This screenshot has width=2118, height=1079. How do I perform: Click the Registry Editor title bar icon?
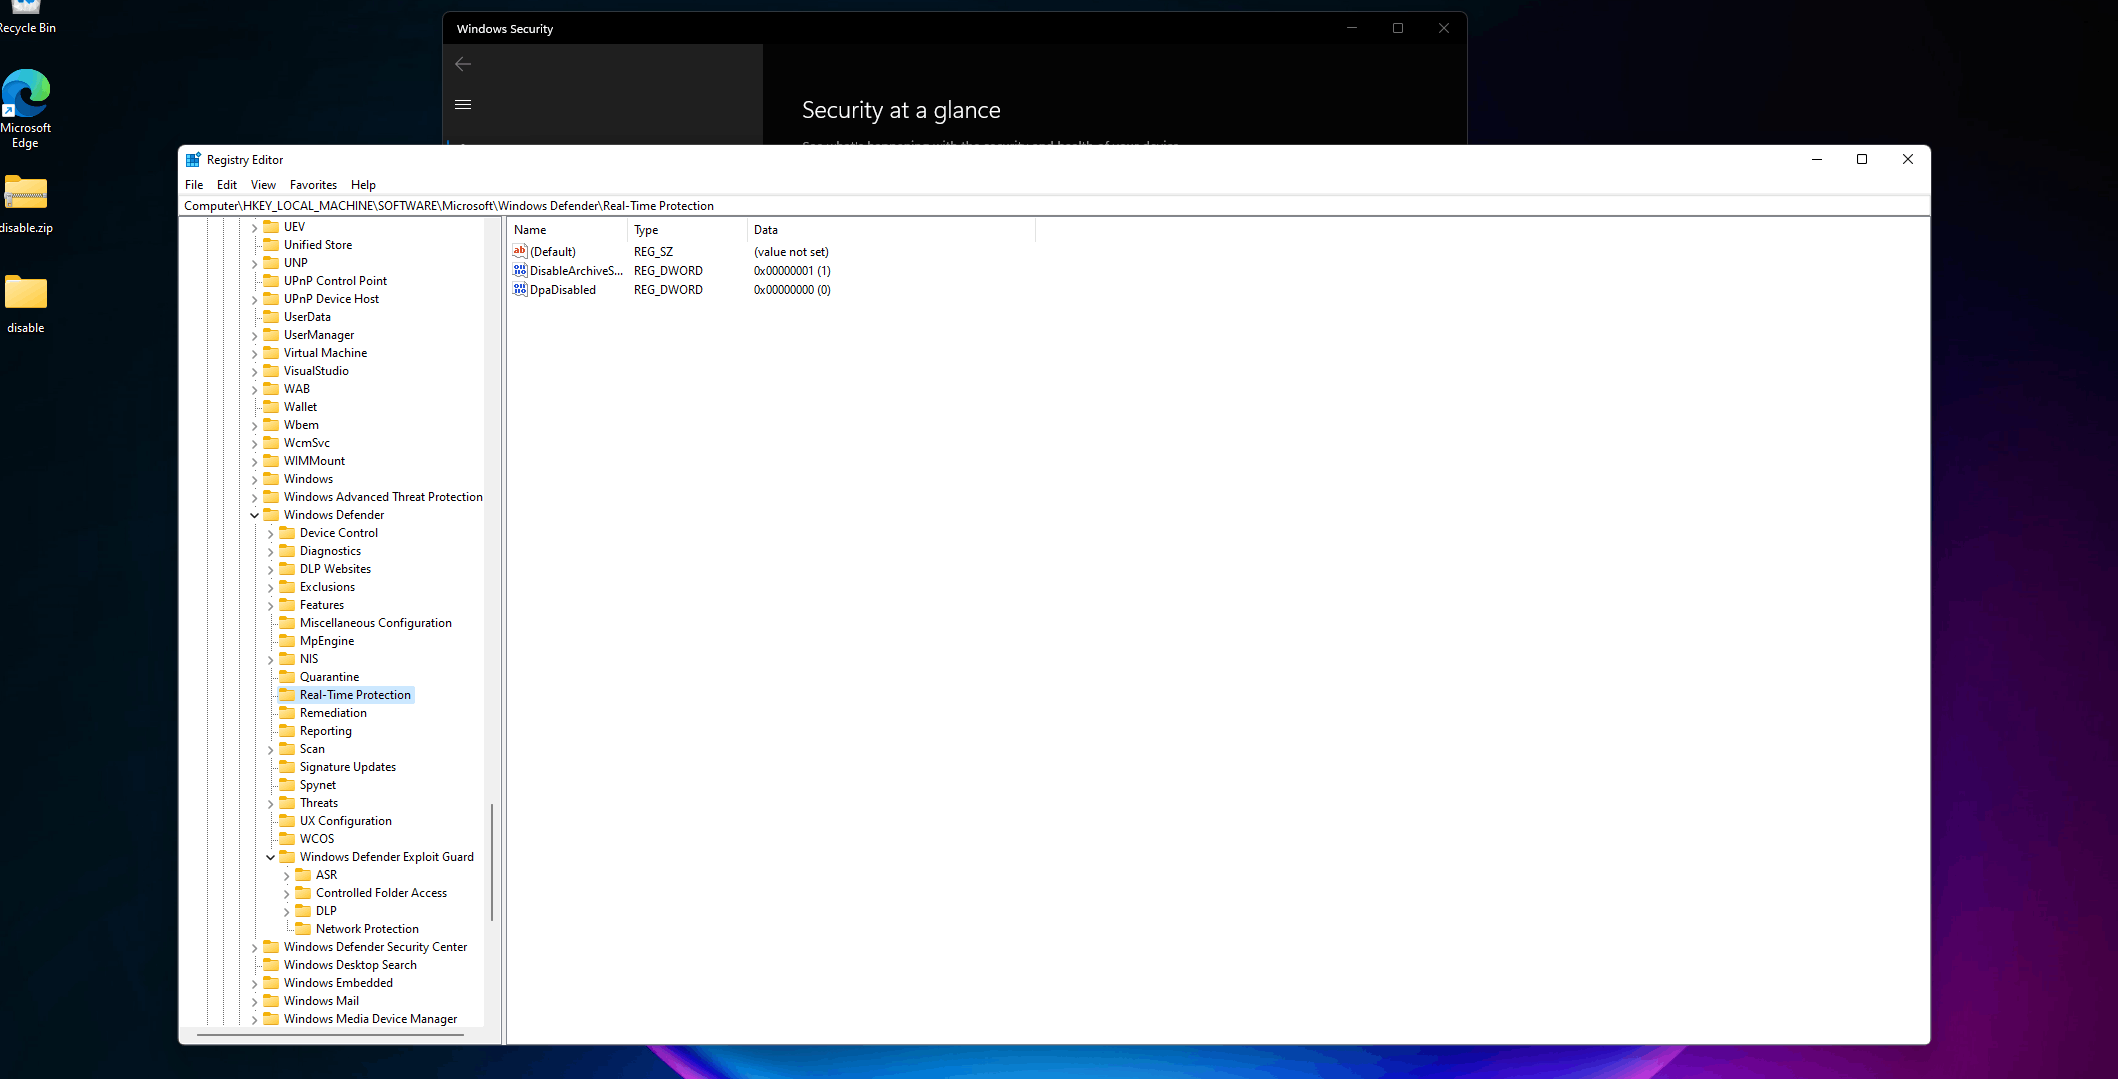193,160
